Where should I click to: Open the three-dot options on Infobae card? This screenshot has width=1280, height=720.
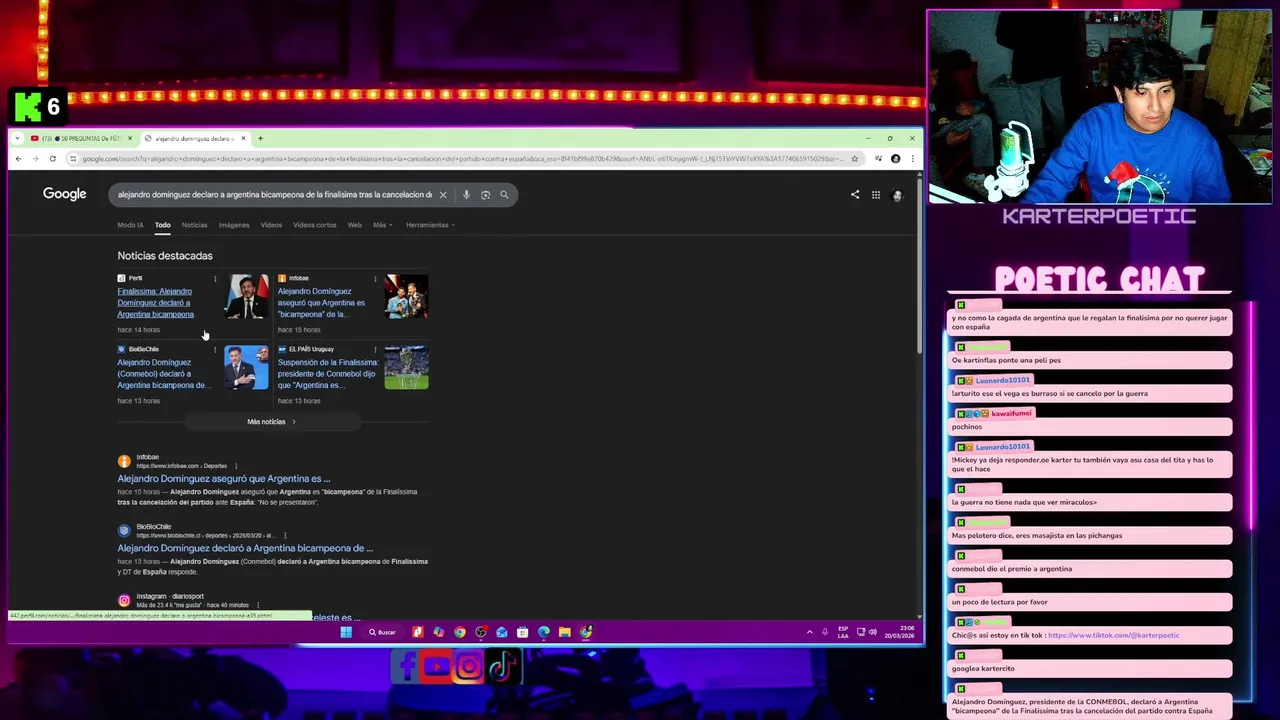(375, 279)
